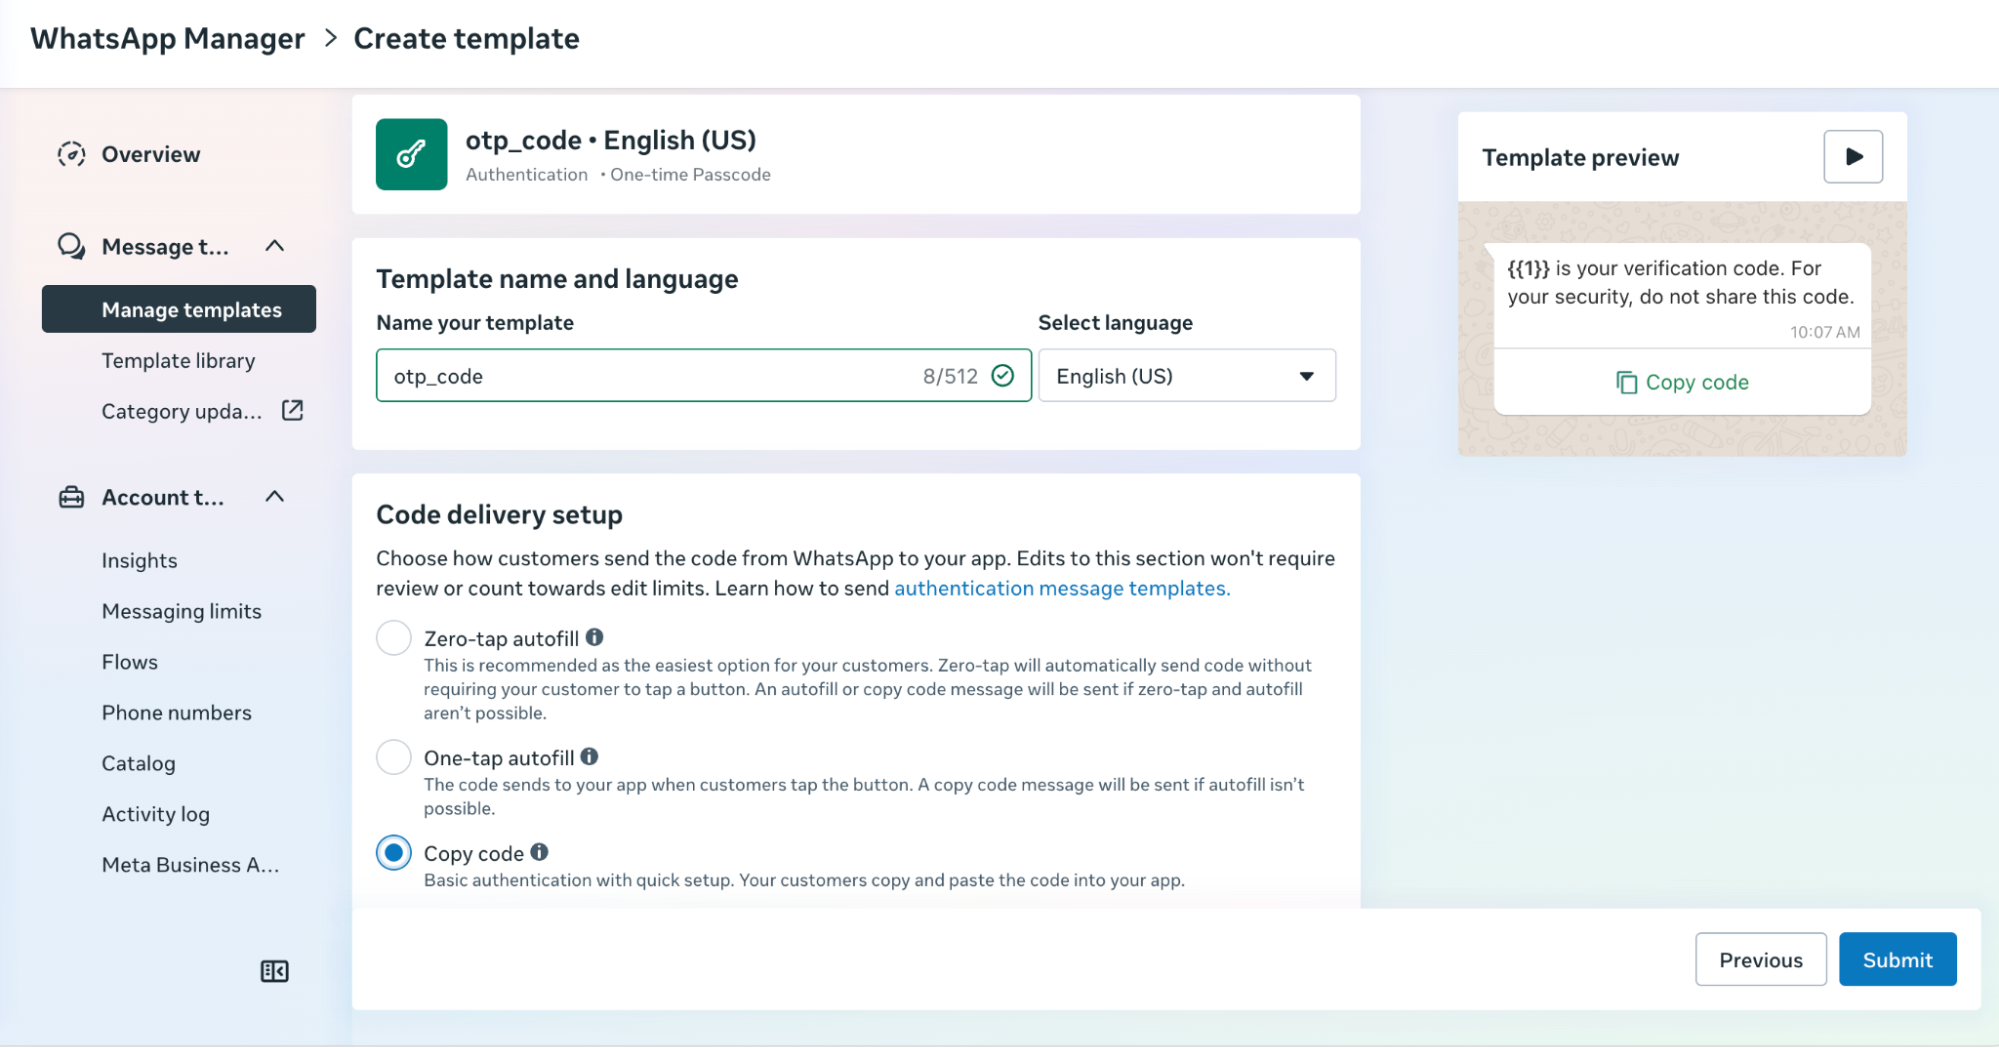This screenshot has height=1048, width=1999.
Task: Collapse sidebar using the panel icon
Action: click(274, 971)
